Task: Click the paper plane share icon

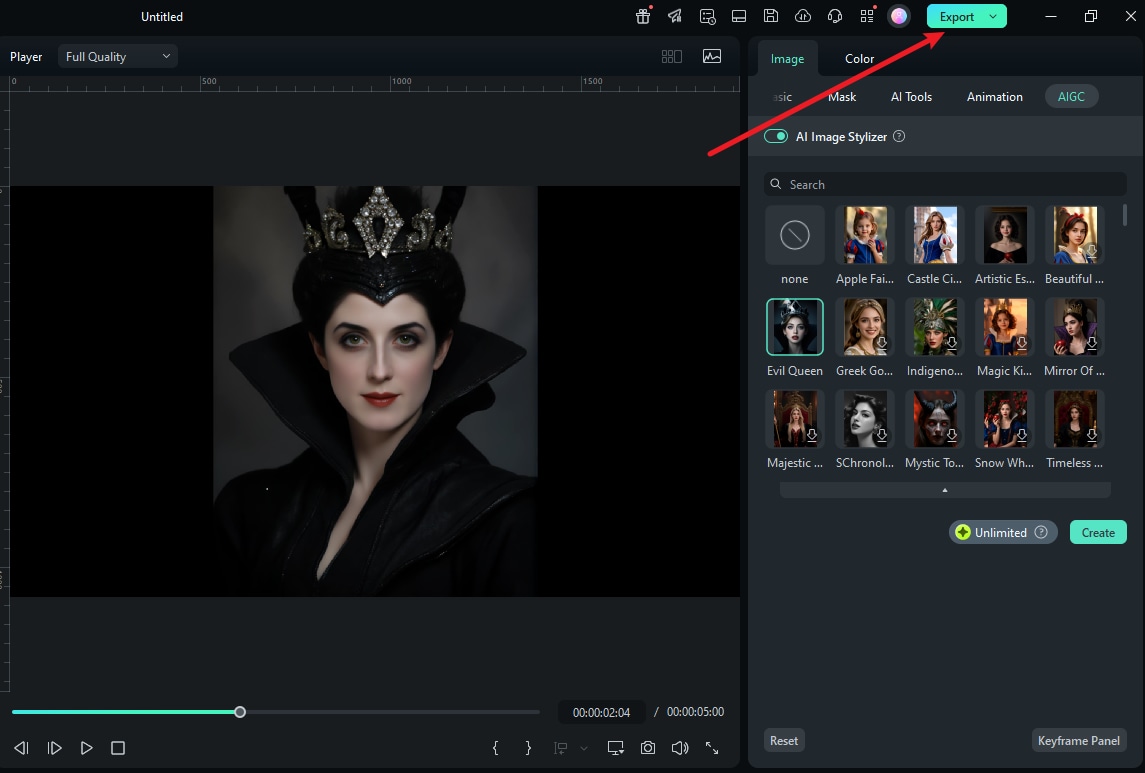Action: point(675,16)
